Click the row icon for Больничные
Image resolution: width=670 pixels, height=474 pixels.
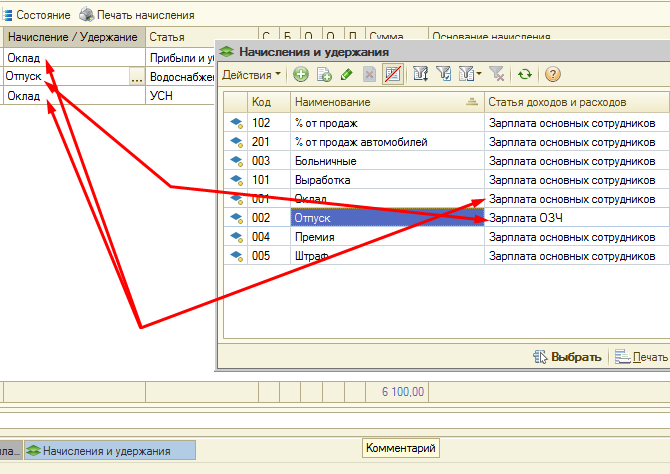coord(236,161)
